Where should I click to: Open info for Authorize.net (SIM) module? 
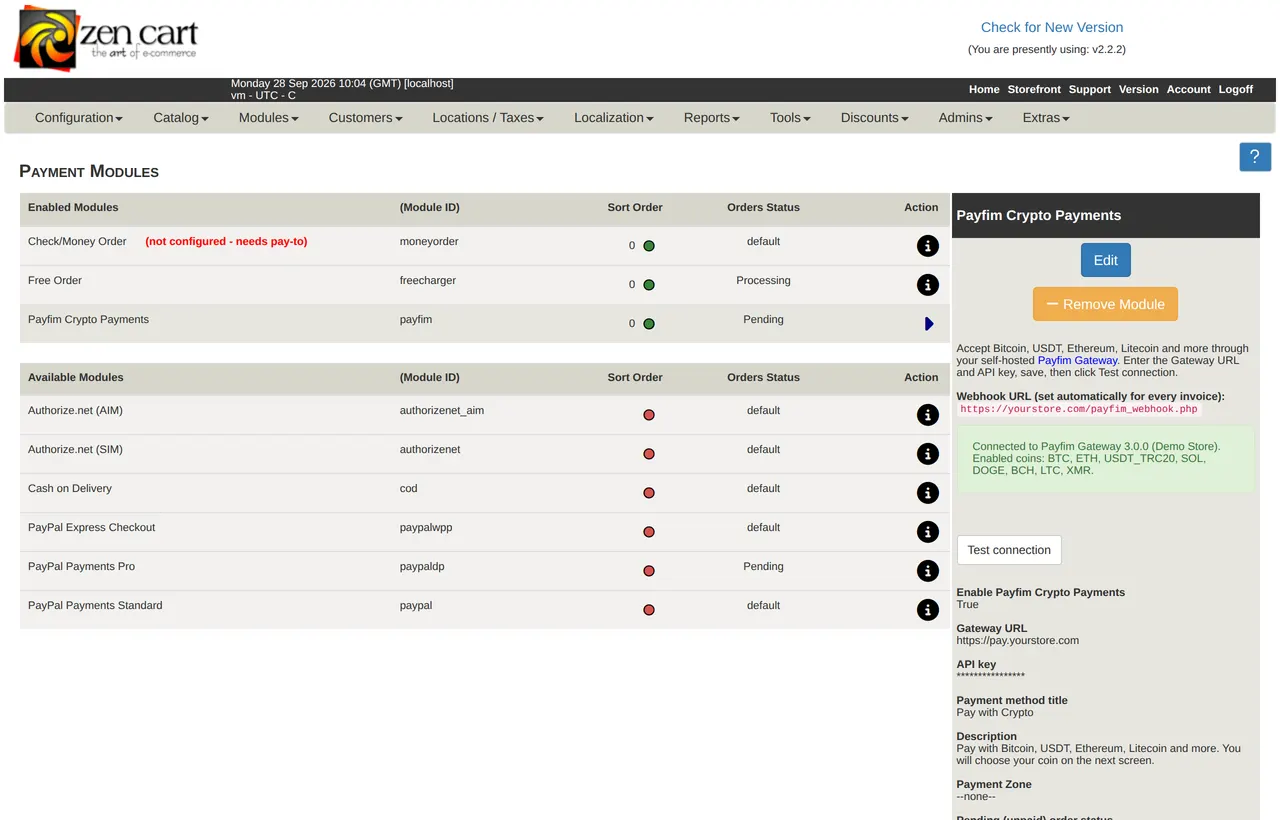(927, 454)
